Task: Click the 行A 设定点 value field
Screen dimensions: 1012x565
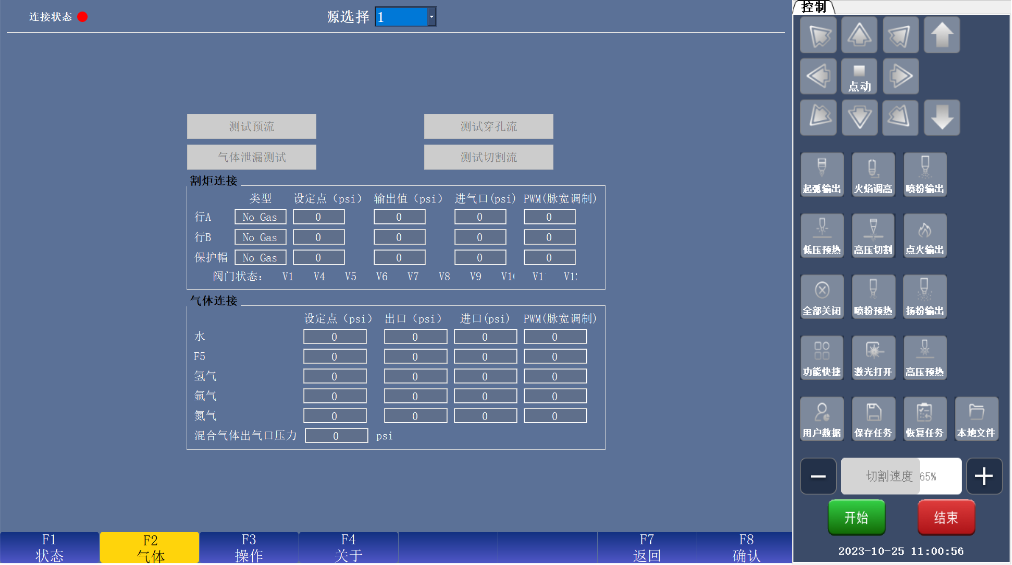Action: (319, 217)
